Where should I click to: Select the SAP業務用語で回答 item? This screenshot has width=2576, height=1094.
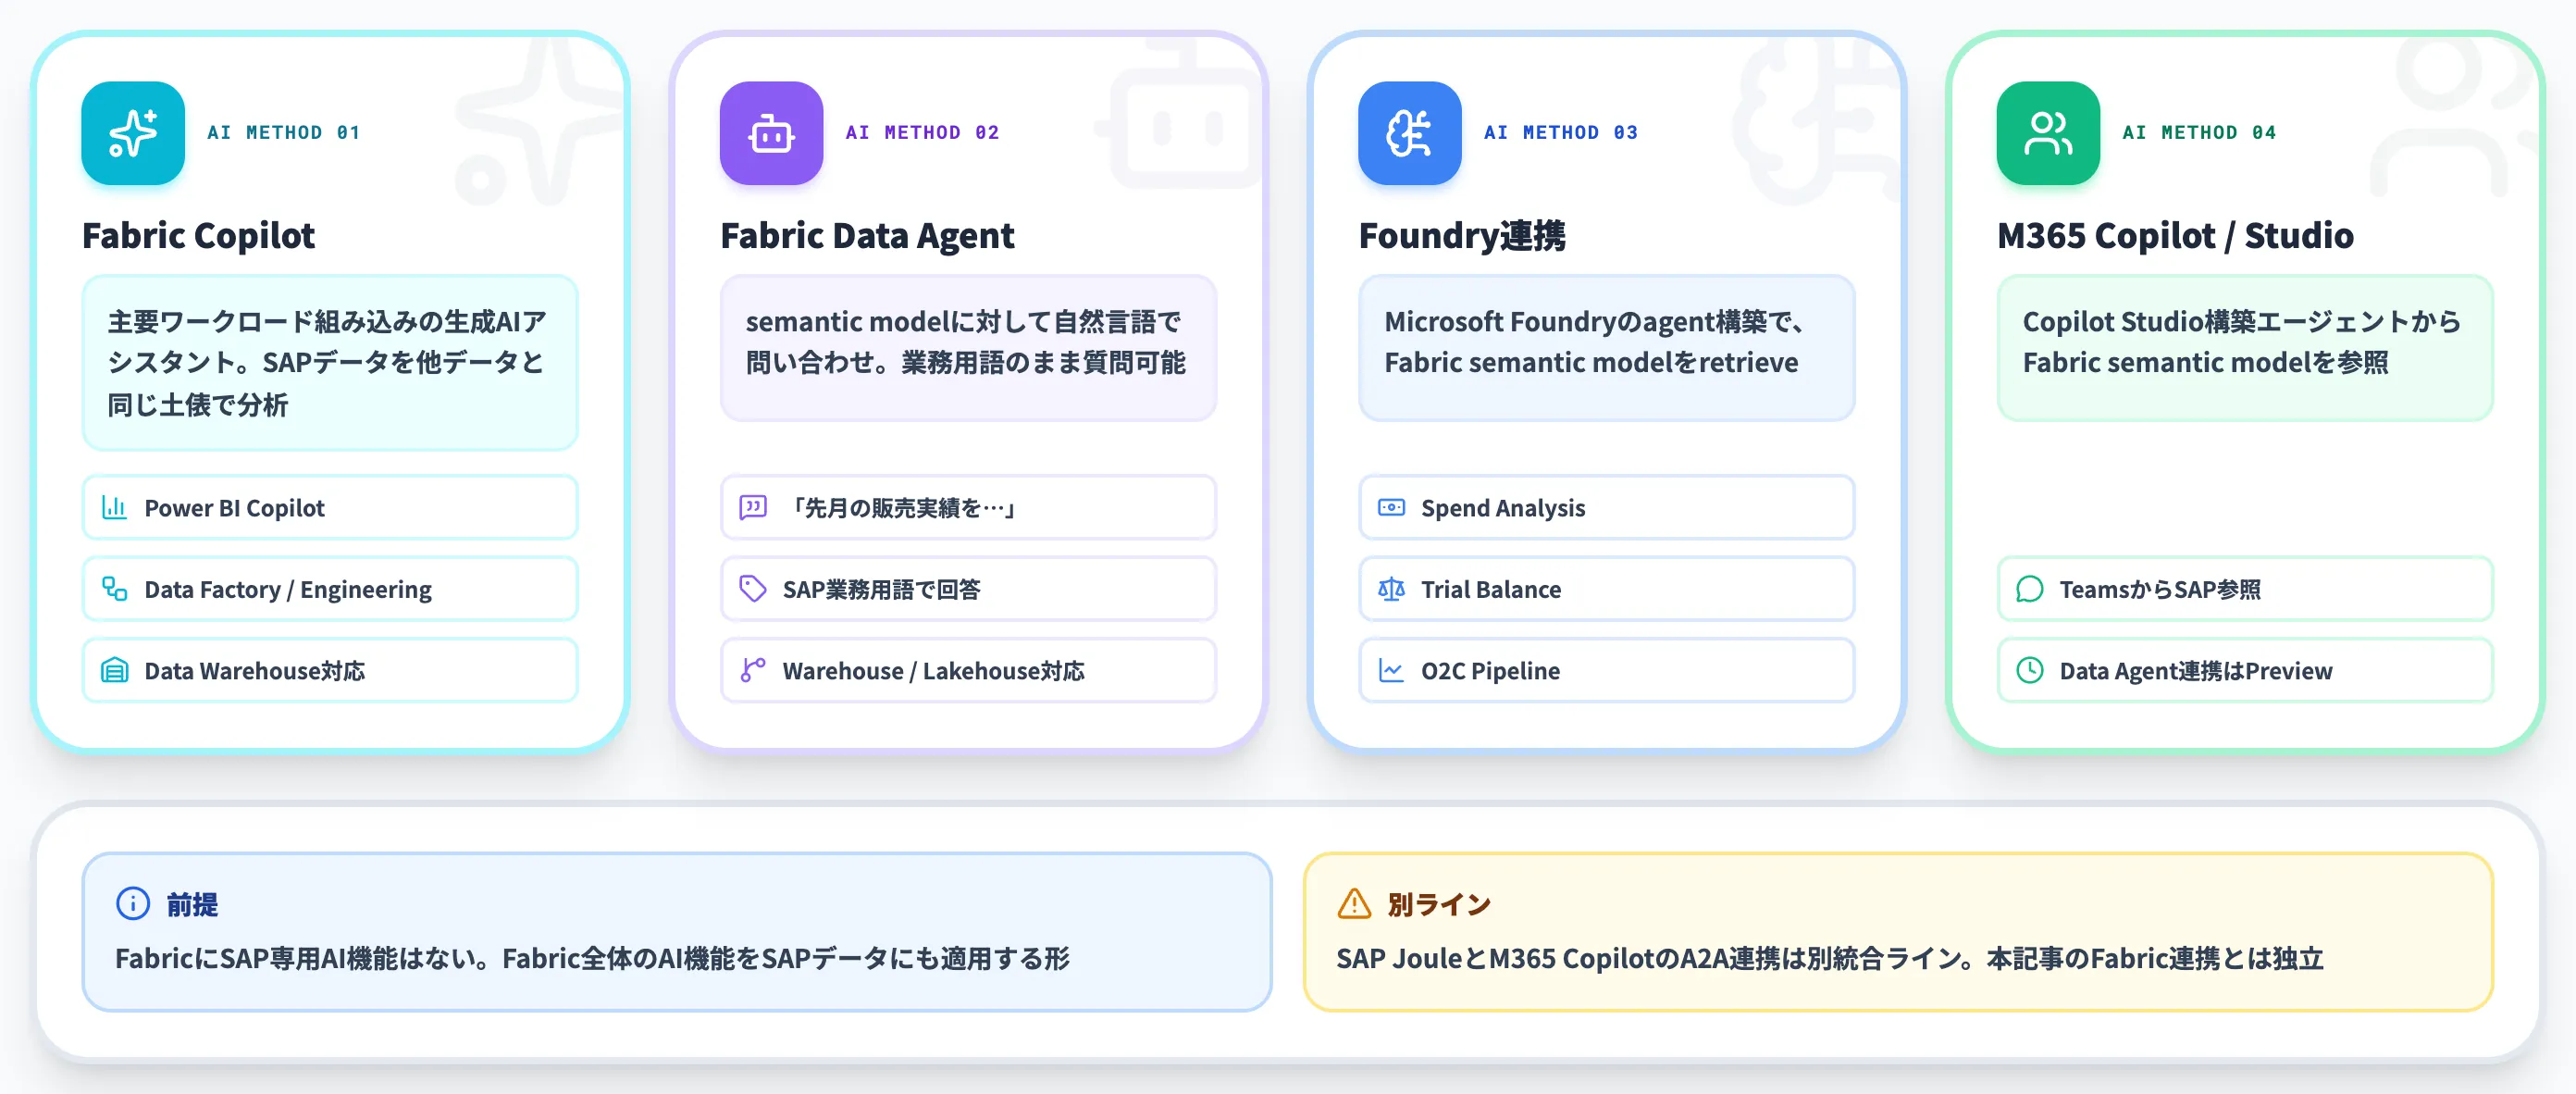tap(968, 589)
